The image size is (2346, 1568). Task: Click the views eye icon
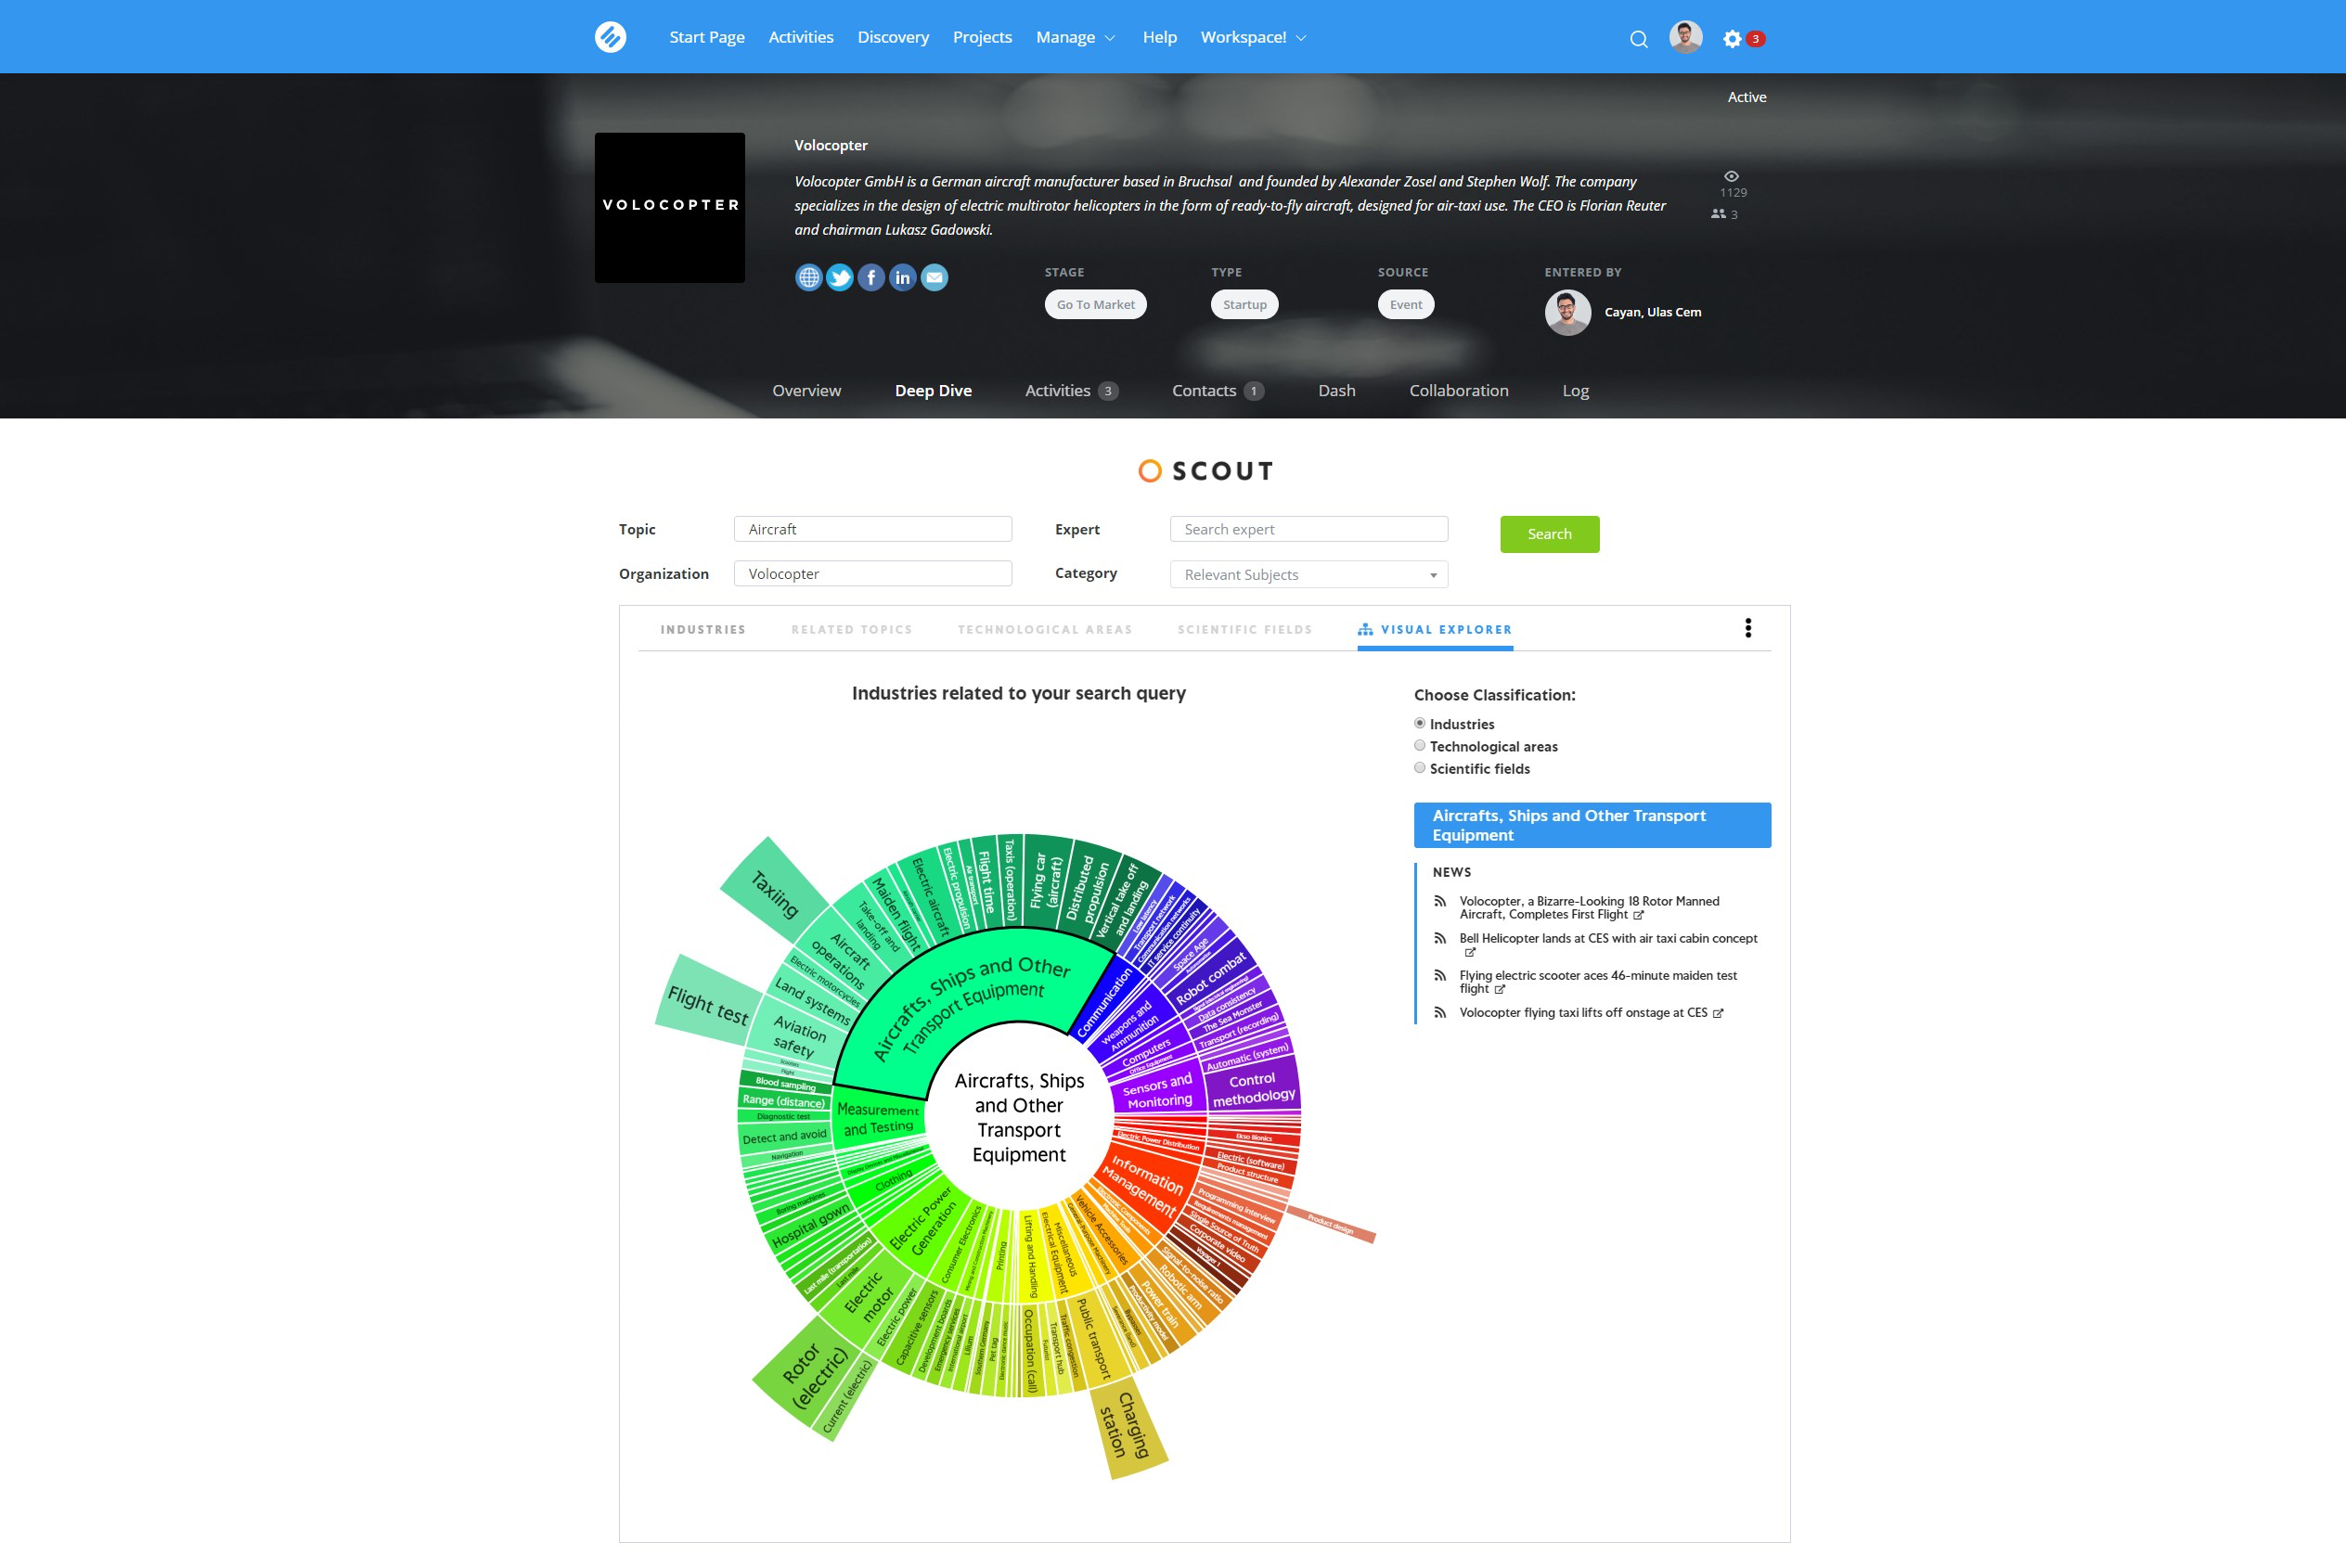click(x=1731, y=176)
